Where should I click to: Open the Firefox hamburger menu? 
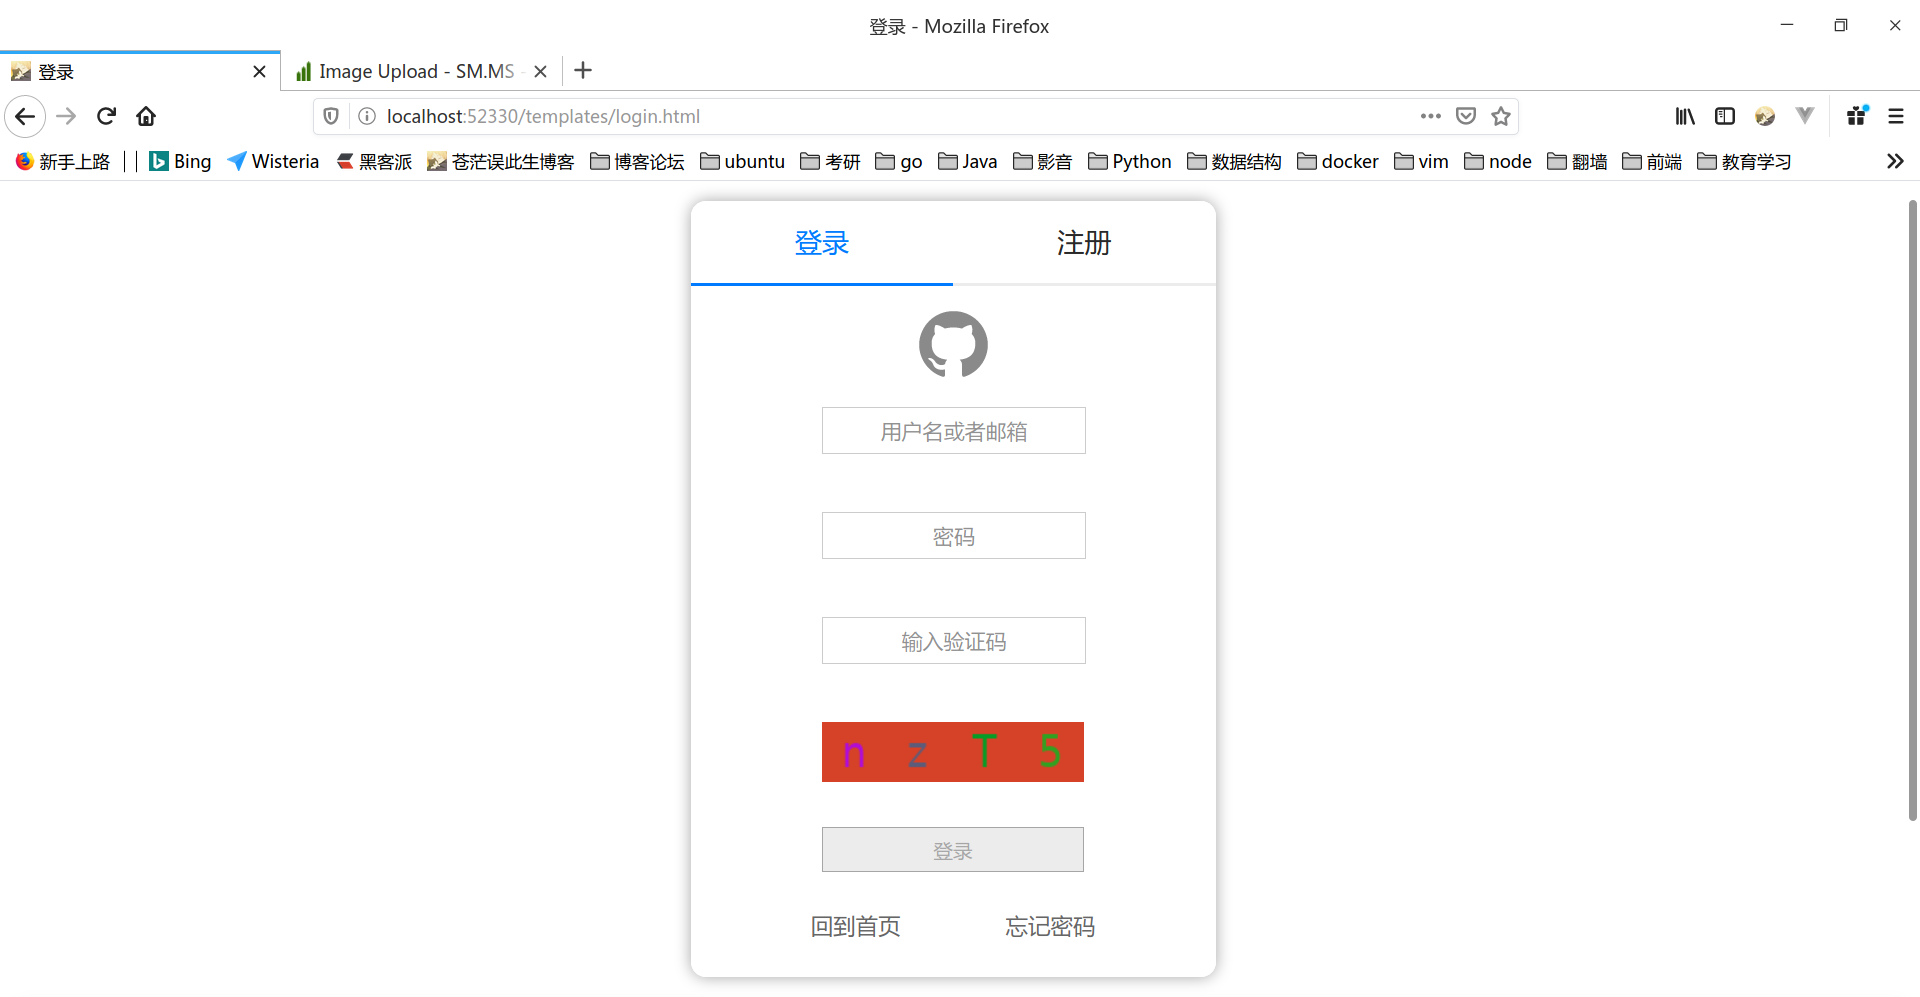[1896, 116]
